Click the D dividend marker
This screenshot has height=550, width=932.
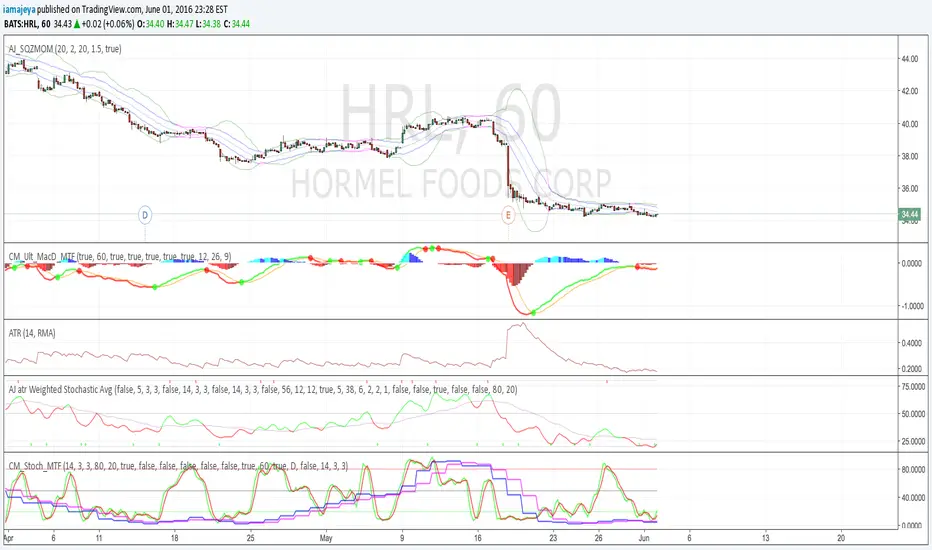click(145, 215)
